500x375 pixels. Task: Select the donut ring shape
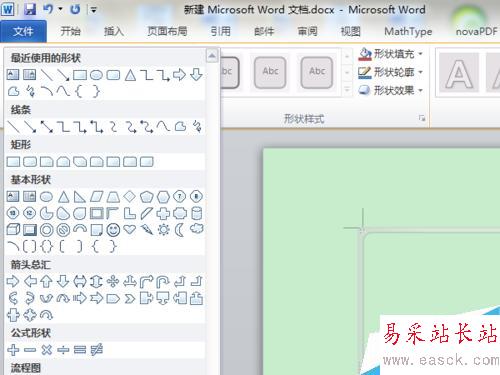pos(46,230)
